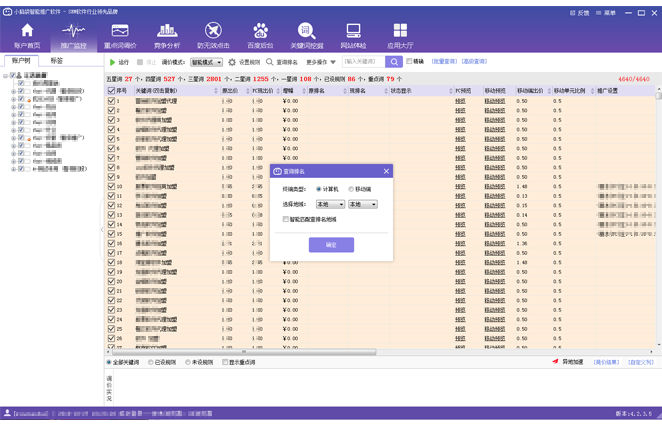Image resolution: width=662 pixels, height=426 pixels.
Task: Click the 确定 confirm button
Action: tap(331, 245)
